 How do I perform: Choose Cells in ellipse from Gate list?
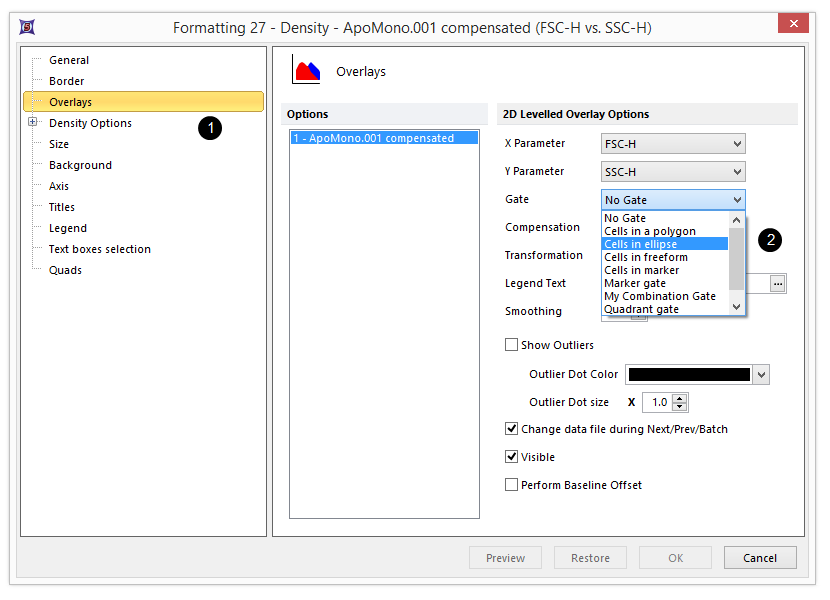640,244
